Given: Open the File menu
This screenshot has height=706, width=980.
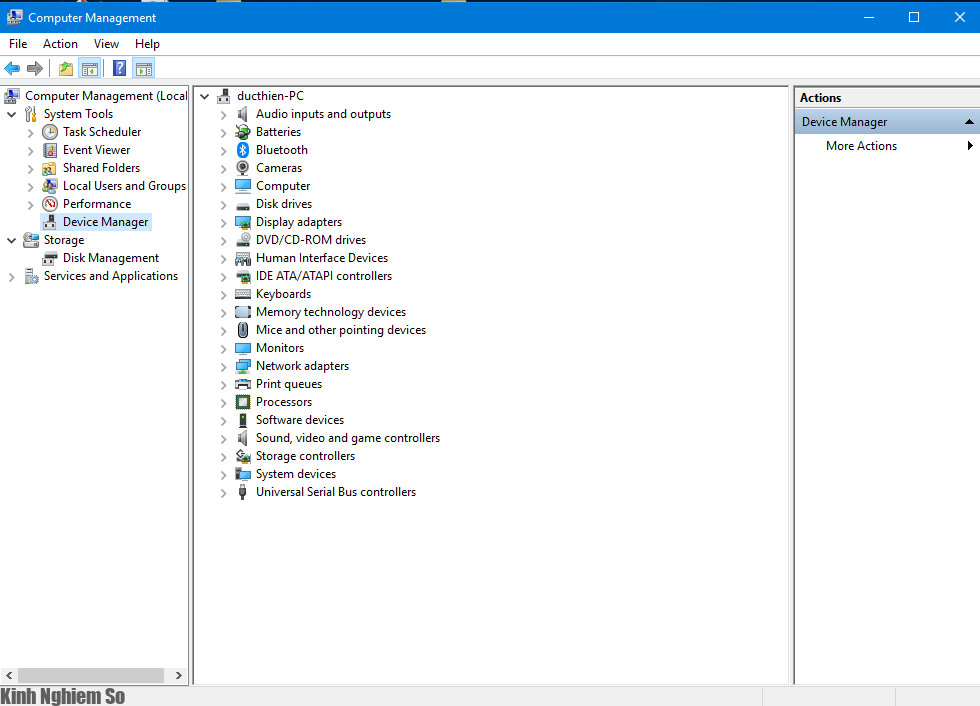Looking at the screenshot, I should [x=18, y=44].
